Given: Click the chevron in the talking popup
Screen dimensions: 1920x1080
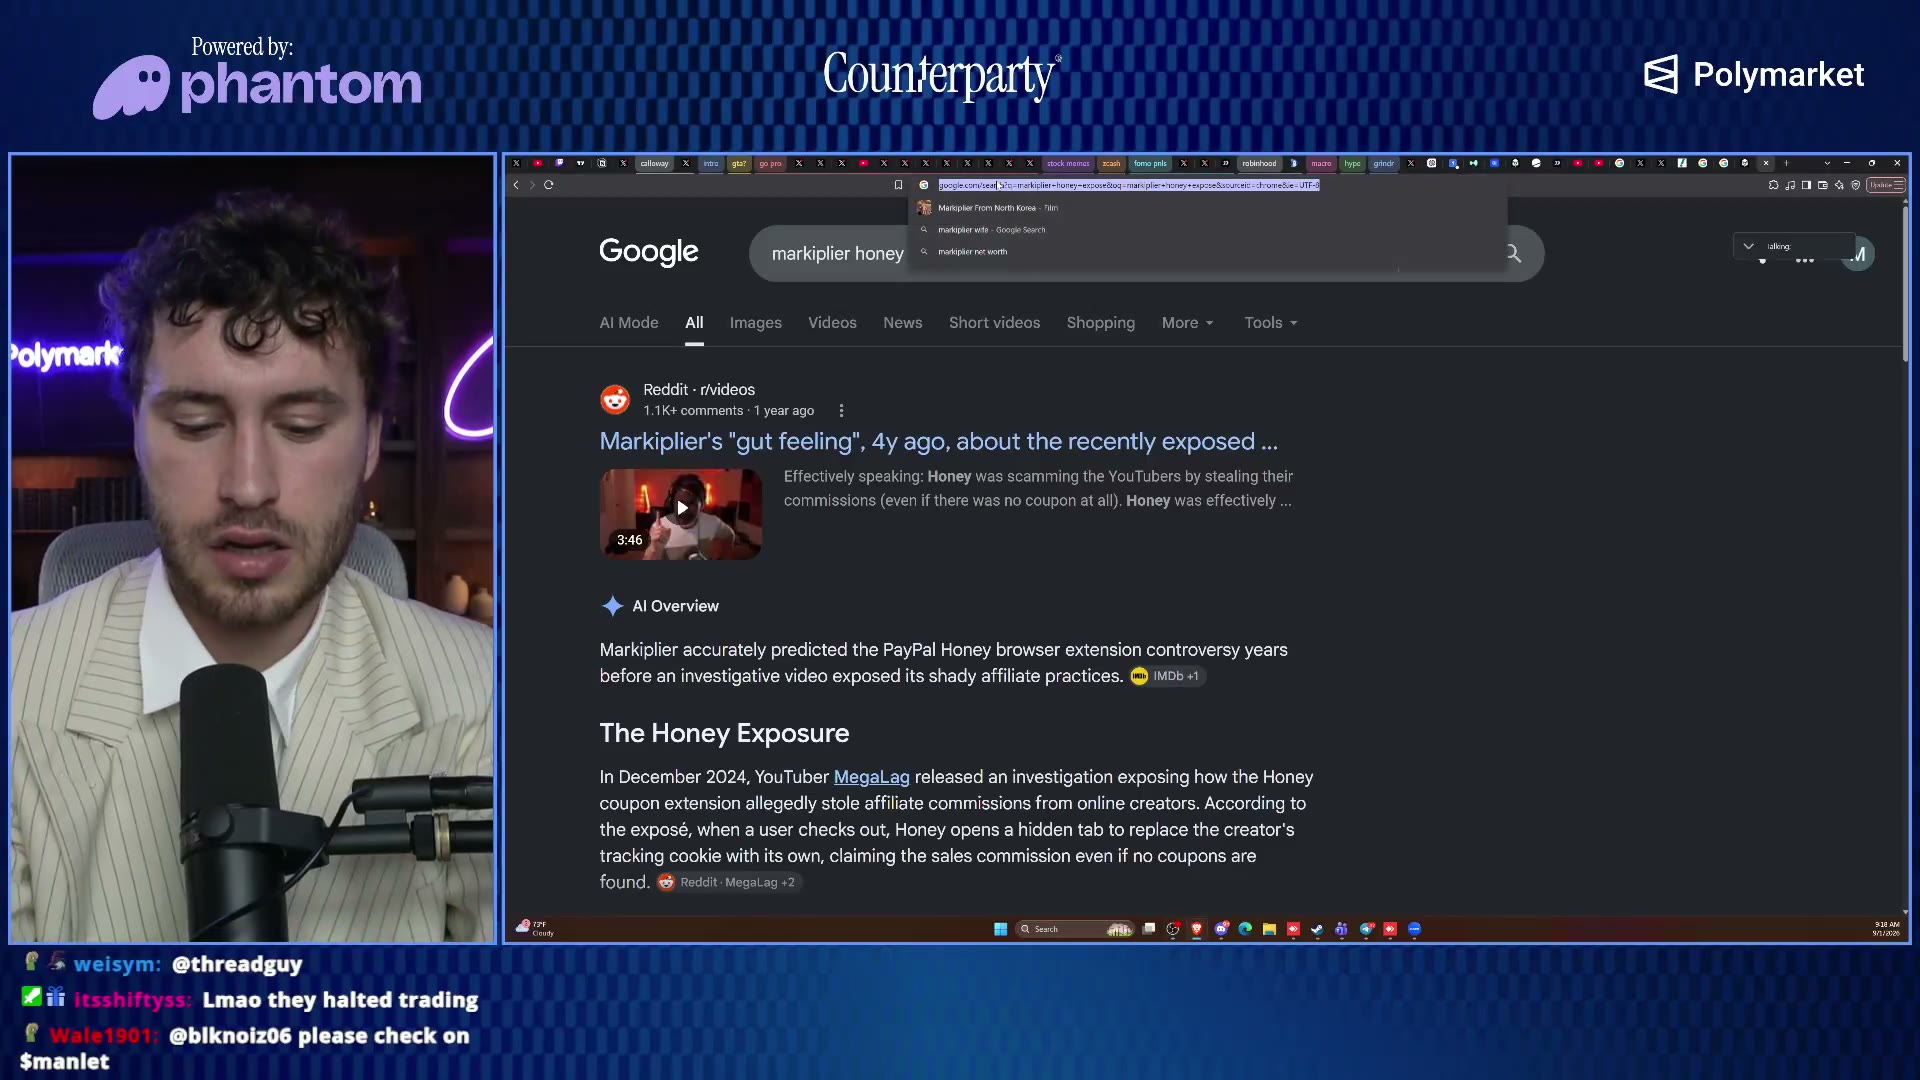Looking at the screenshot, I should pyautogui.click(x=1748, y=246).
